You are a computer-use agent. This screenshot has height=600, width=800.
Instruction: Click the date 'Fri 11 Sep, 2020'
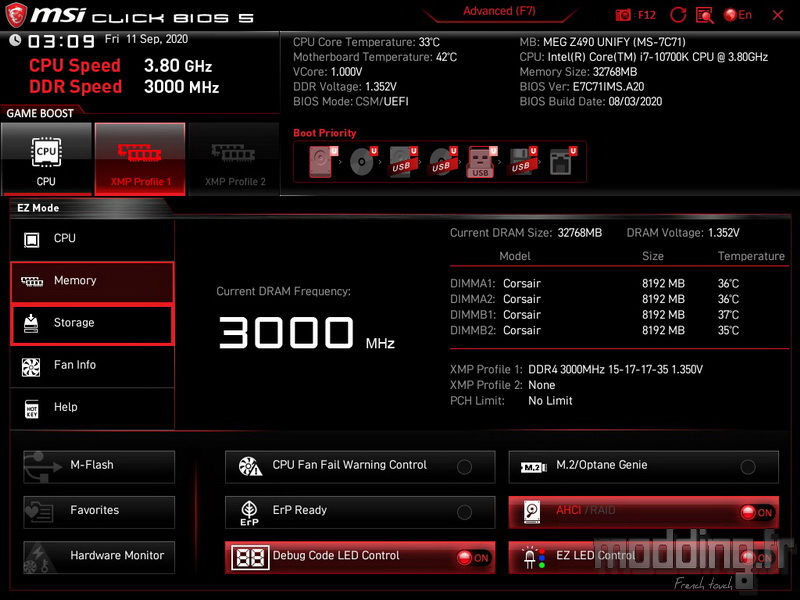146,39
